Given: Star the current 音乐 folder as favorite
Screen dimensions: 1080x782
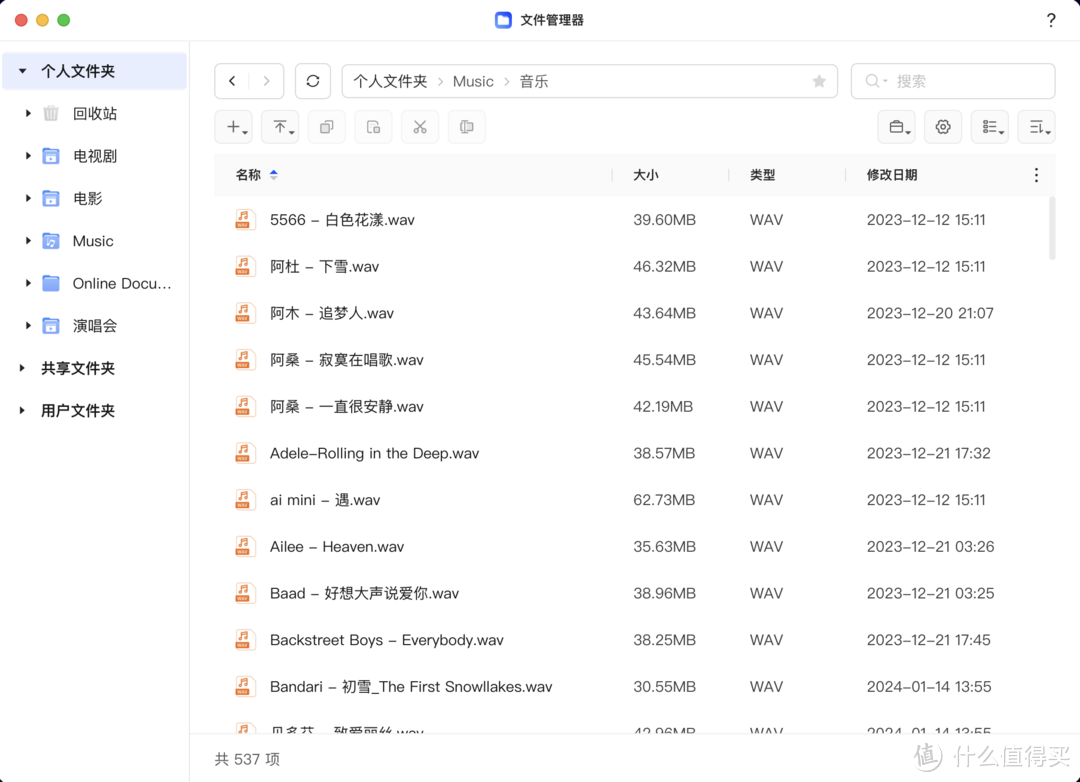Looking at the screenshot, I should [818, 81].
